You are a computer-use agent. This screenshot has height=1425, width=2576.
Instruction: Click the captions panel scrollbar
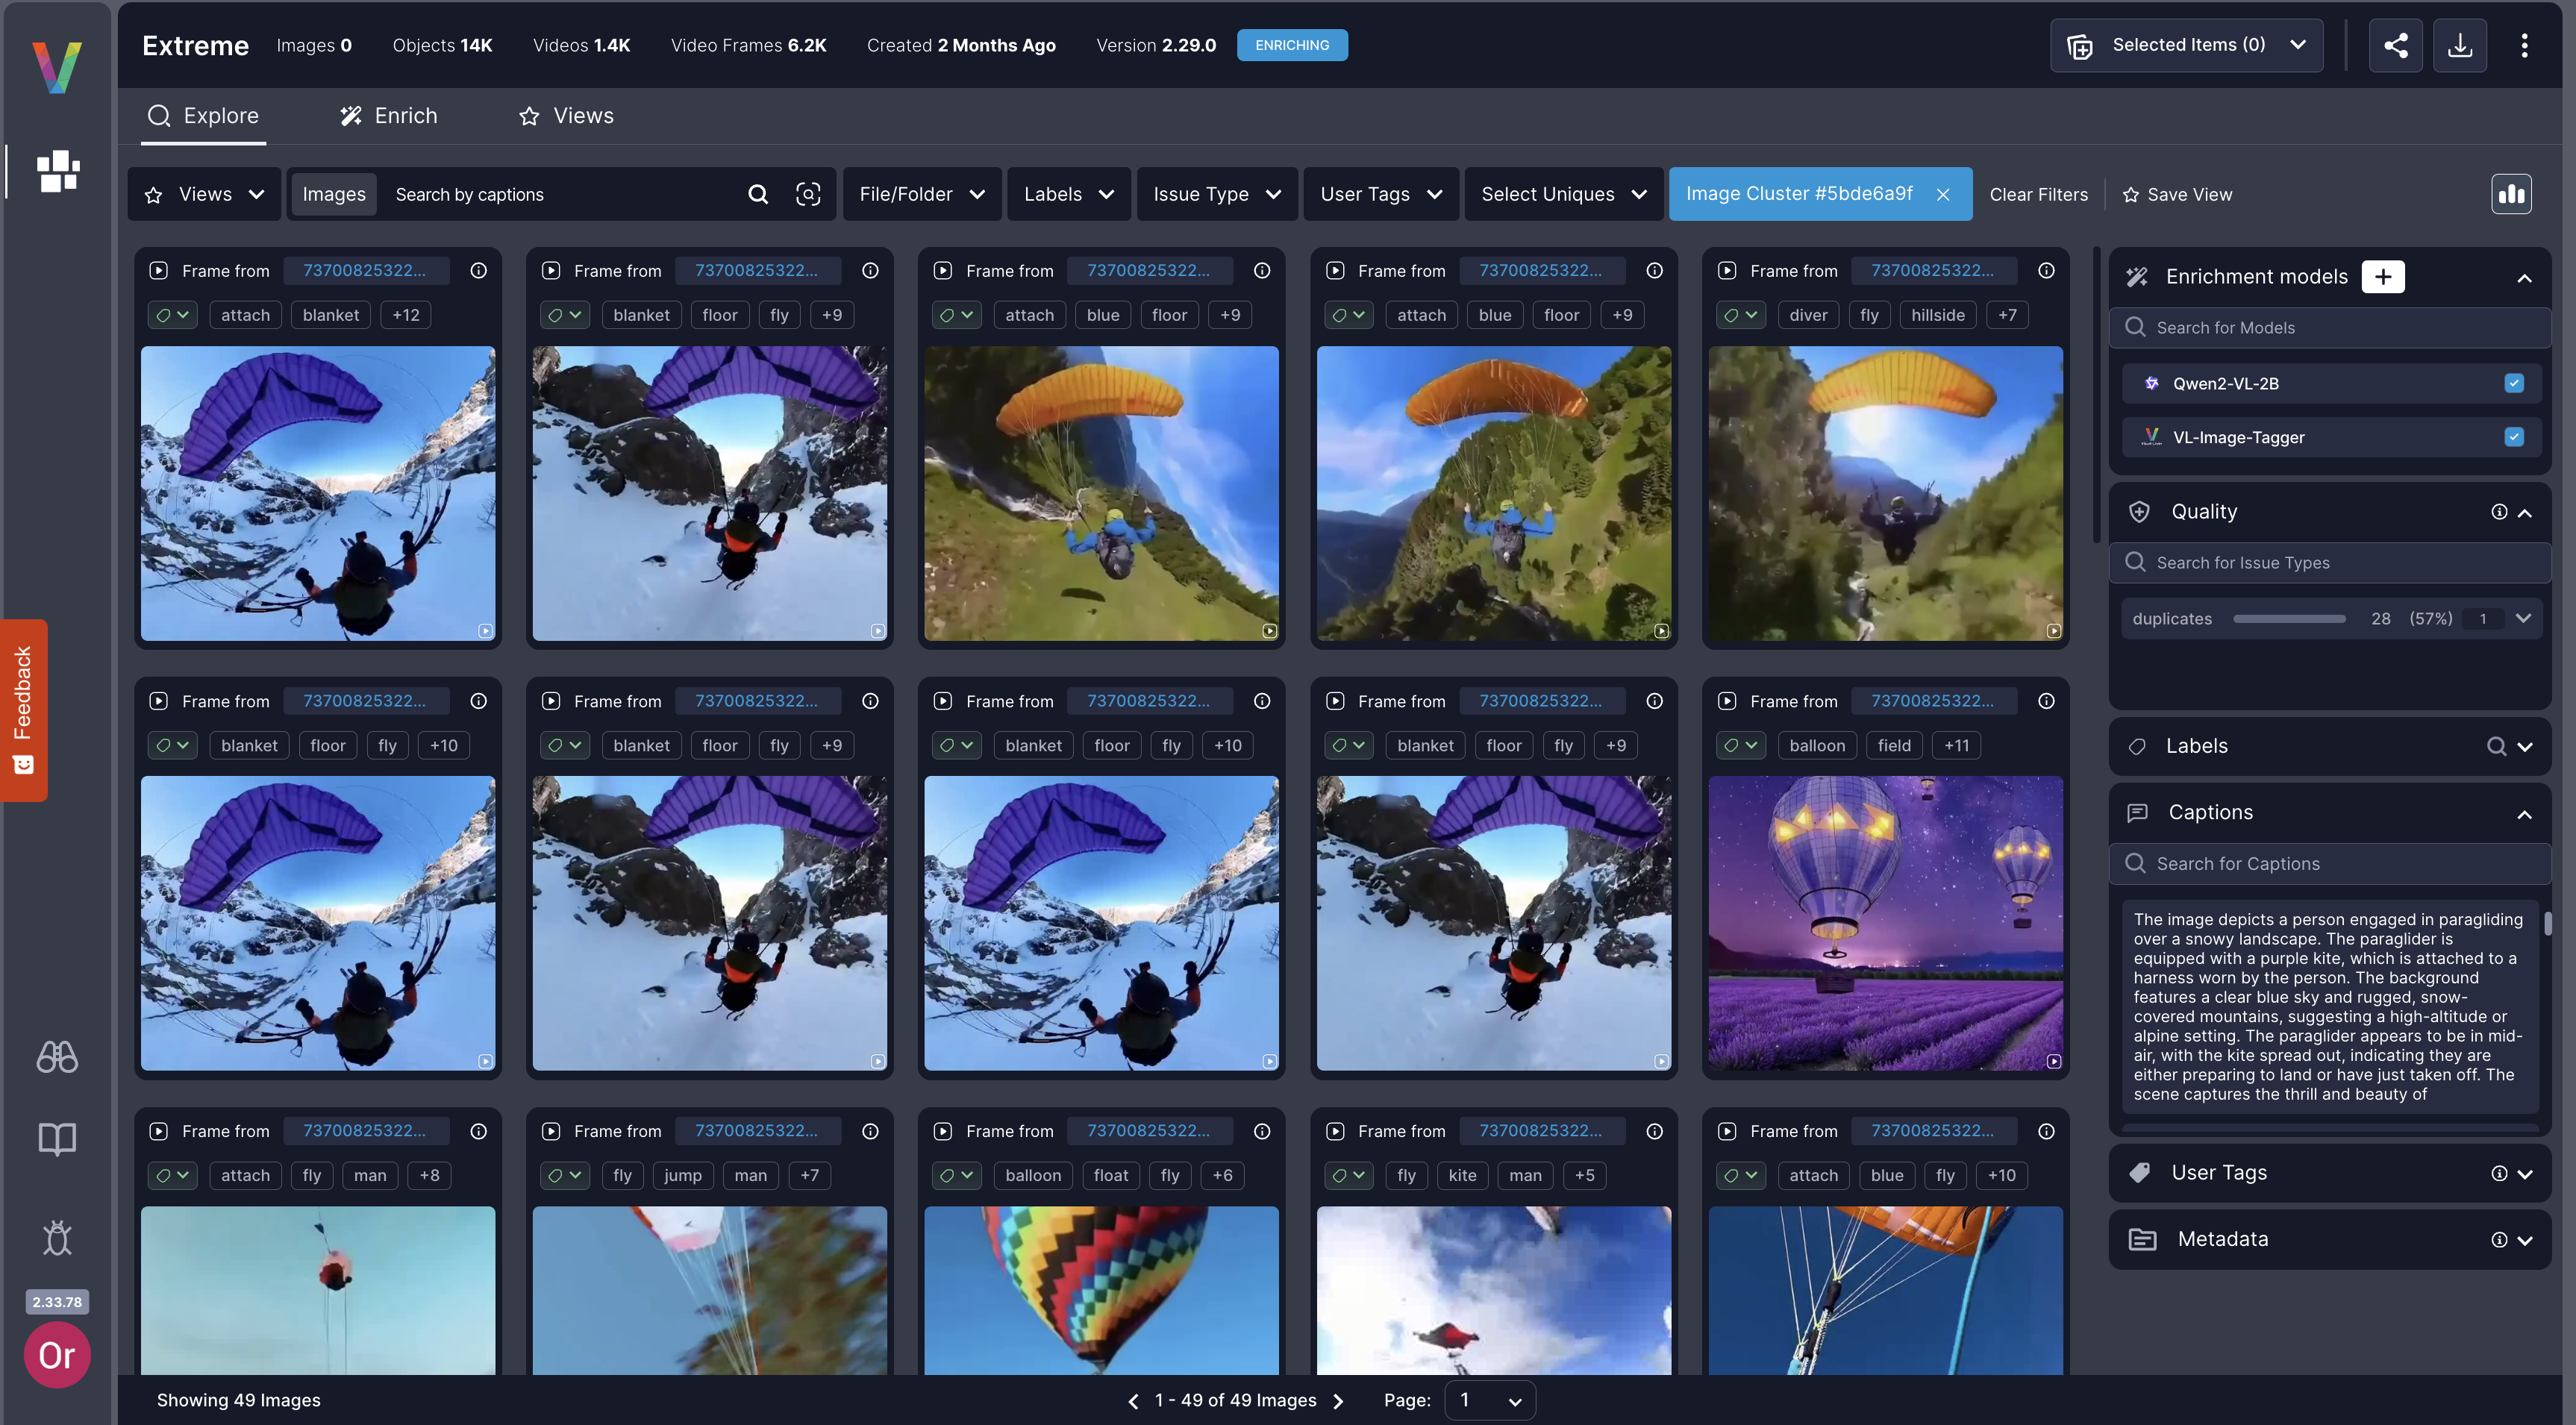point(2547,922)
